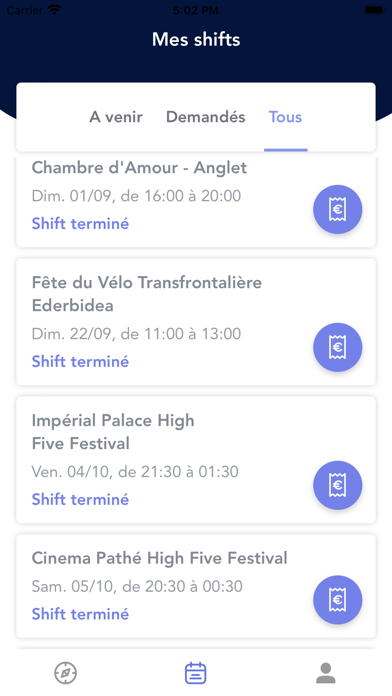Viewport: 392px width, 696px height.
Task: Click Shift terminé under Dim. 22/09 shift
Action: 80,361
